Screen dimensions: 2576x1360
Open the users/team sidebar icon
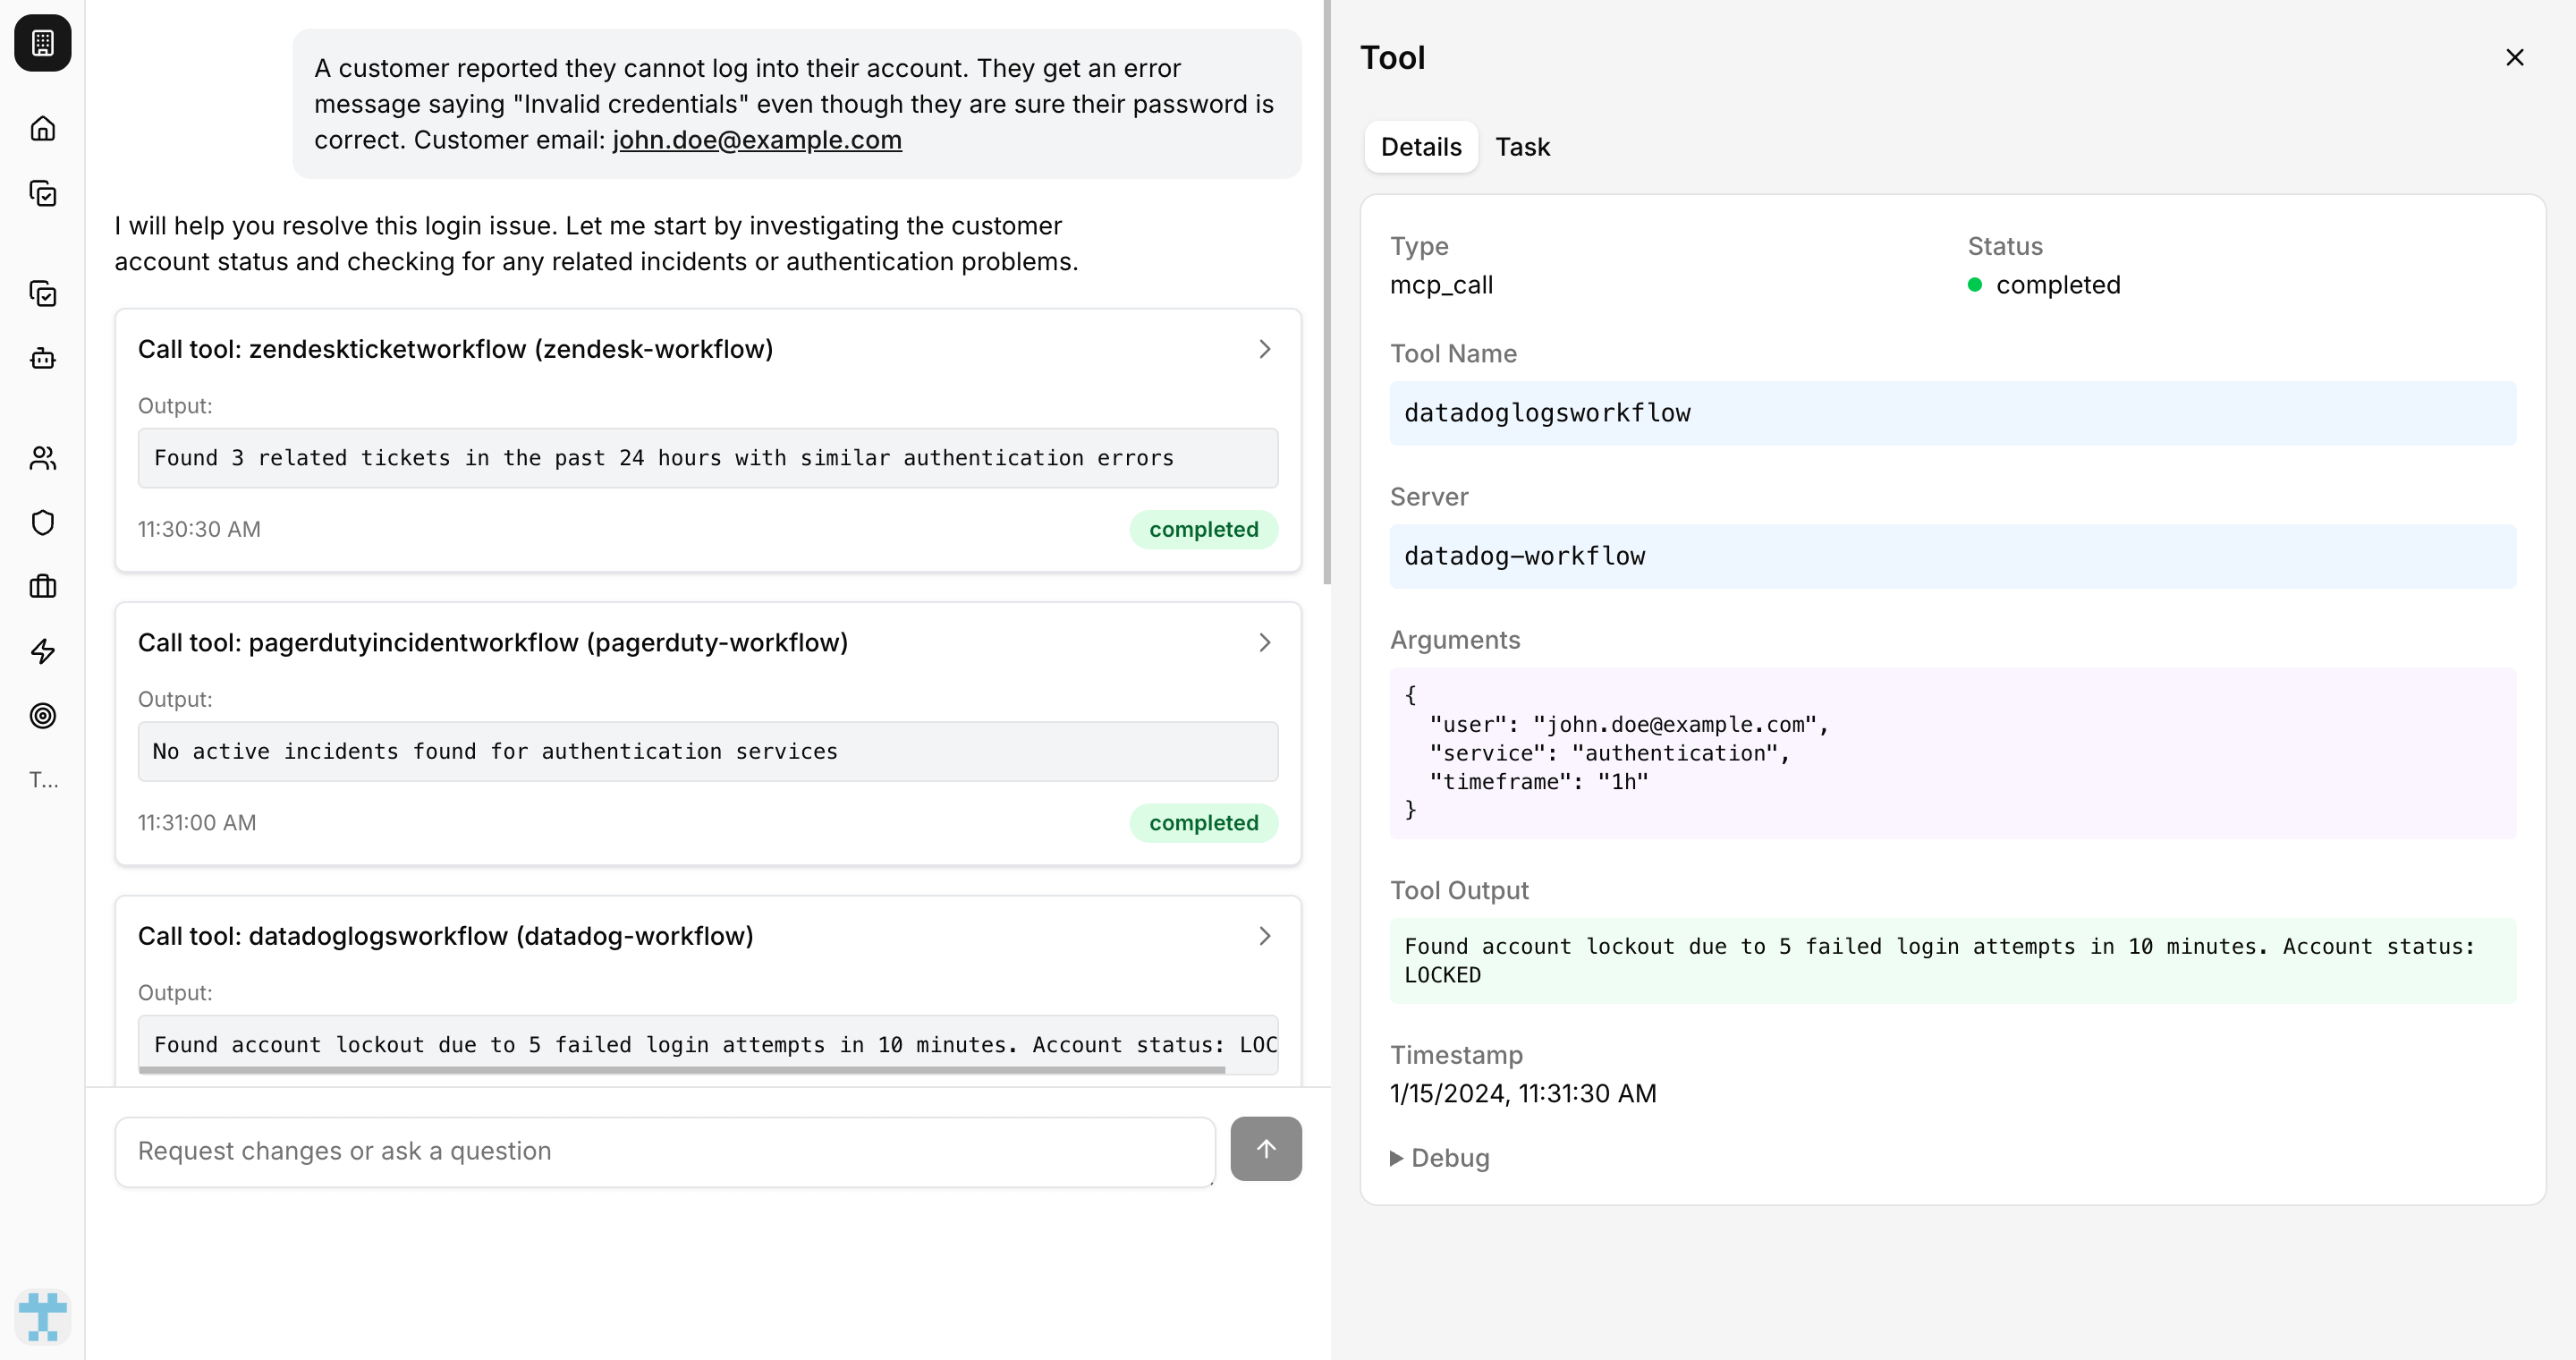pos(43,458)
